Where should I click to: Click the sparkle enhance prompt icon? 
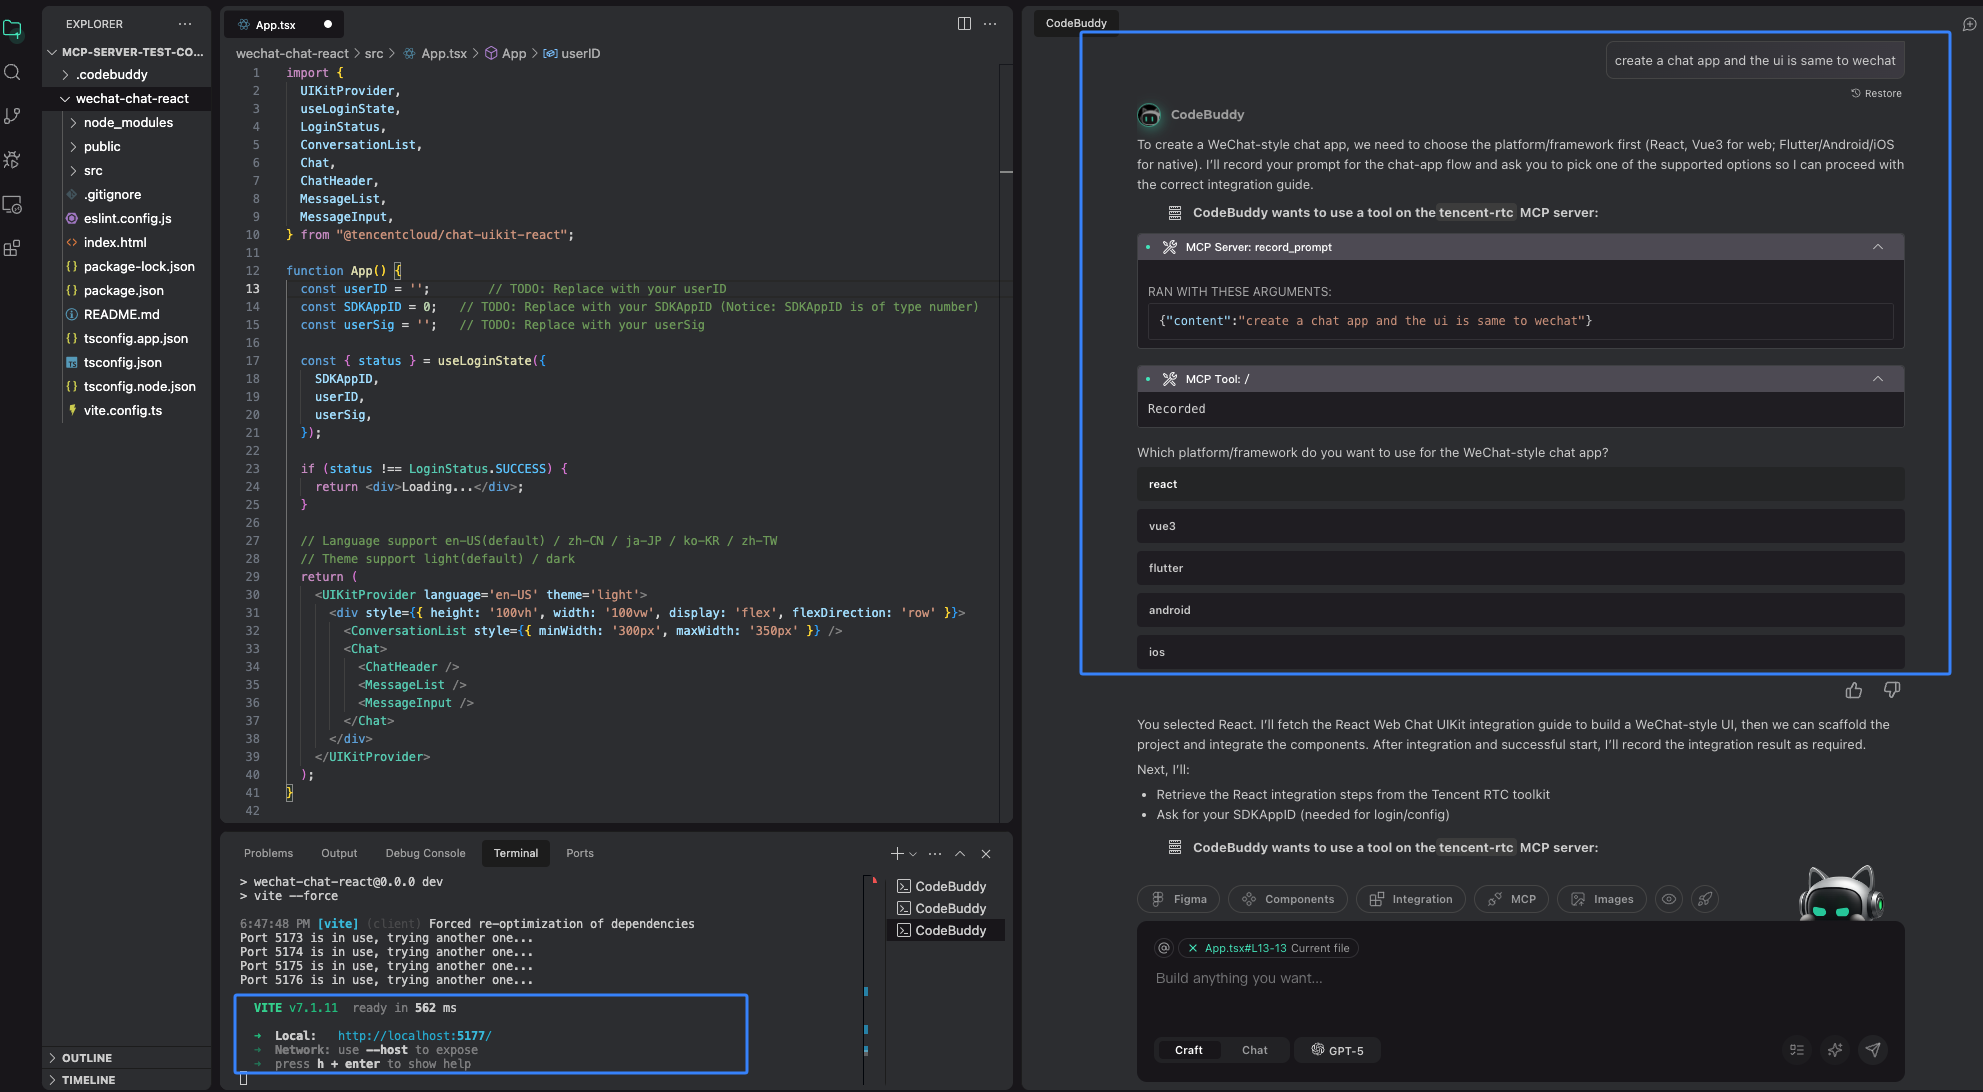[x=1835, y=1049]
